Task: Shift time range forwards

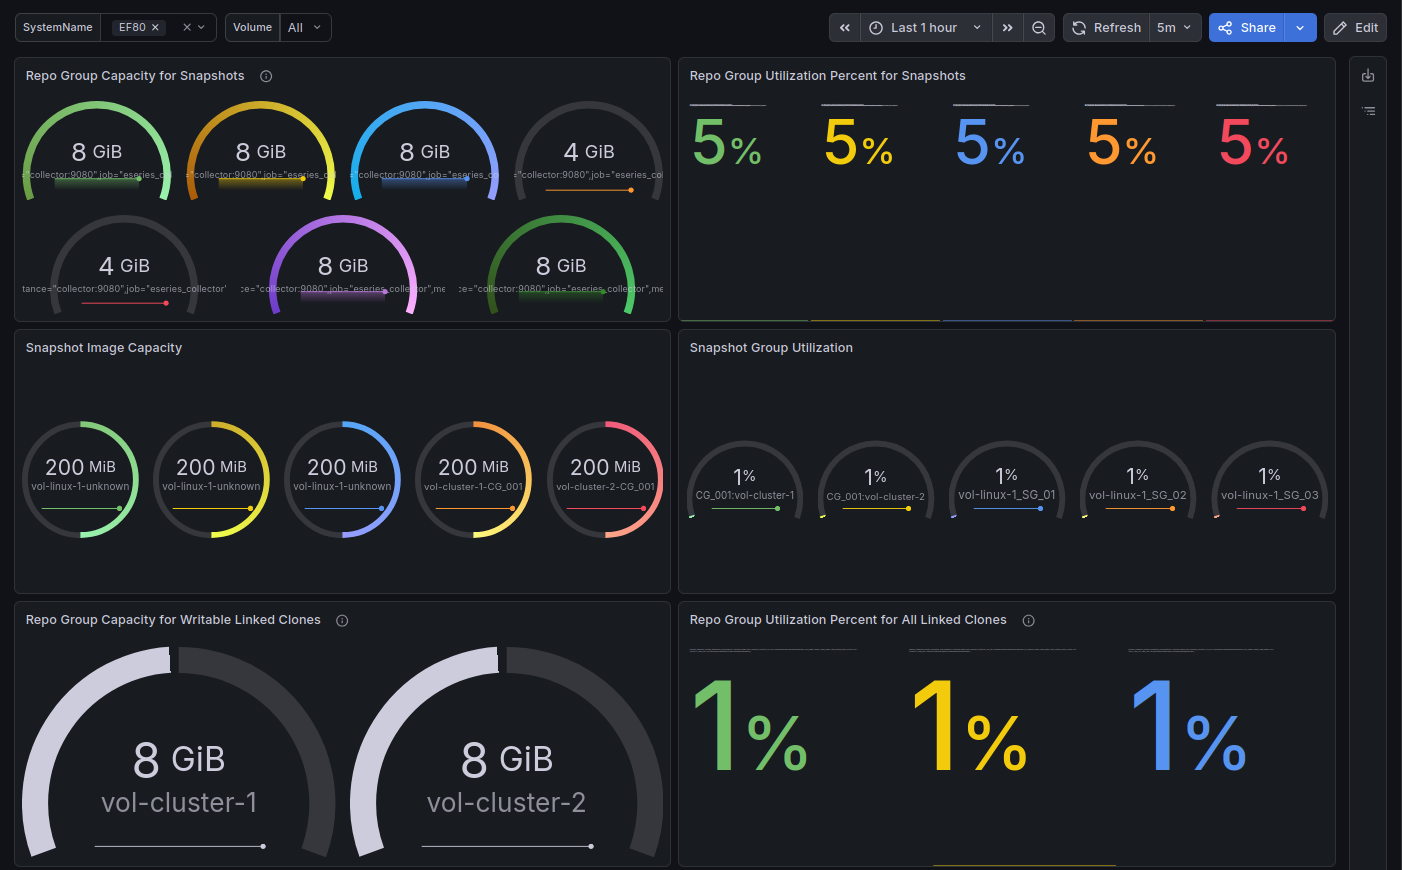Action: [x=1008, y=28]
